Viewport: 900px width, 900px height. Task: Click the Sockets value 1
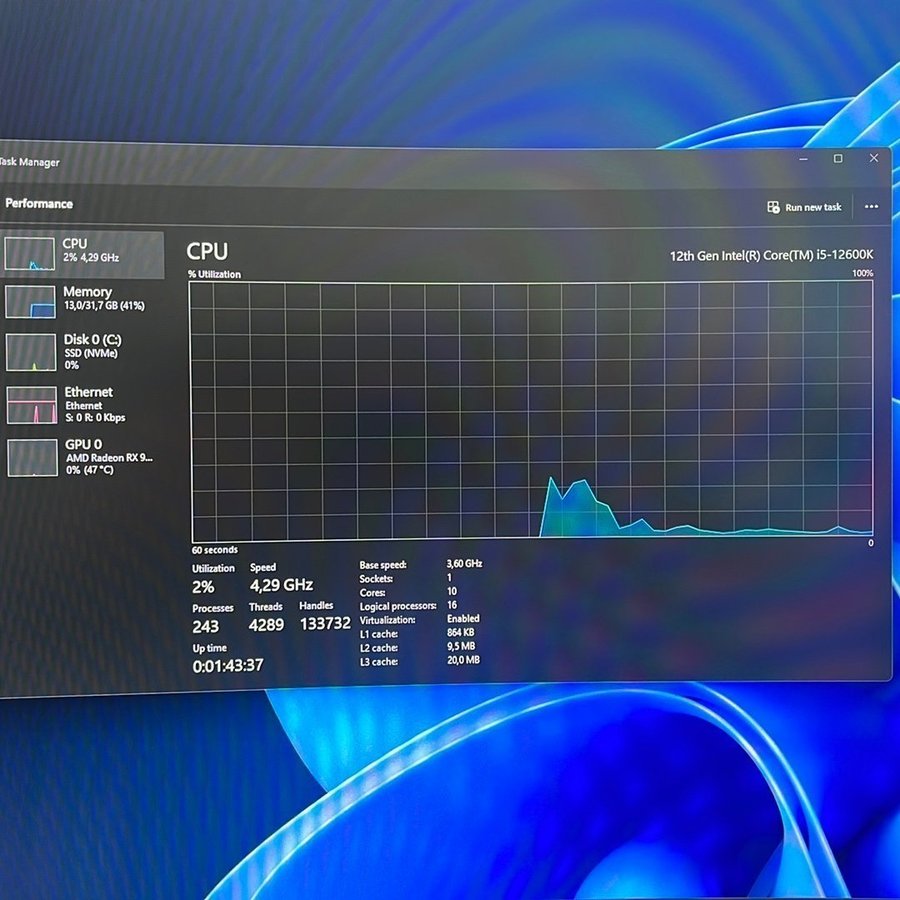point(449,577)
